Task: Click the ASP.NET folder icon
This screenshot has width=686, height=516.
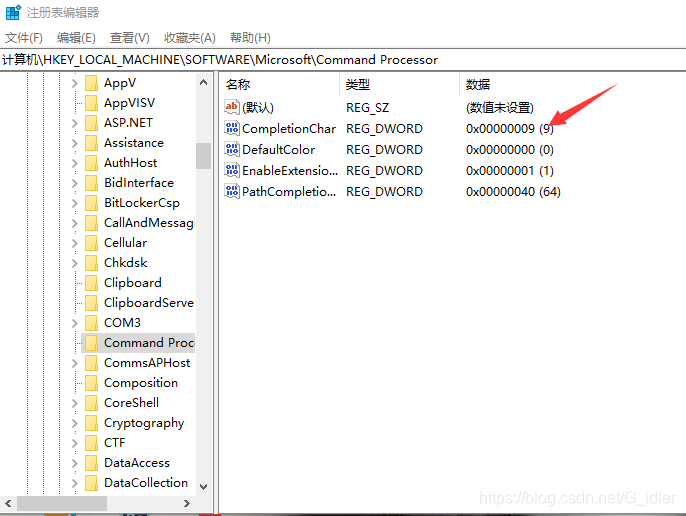Action: click(x=91, y=123)
